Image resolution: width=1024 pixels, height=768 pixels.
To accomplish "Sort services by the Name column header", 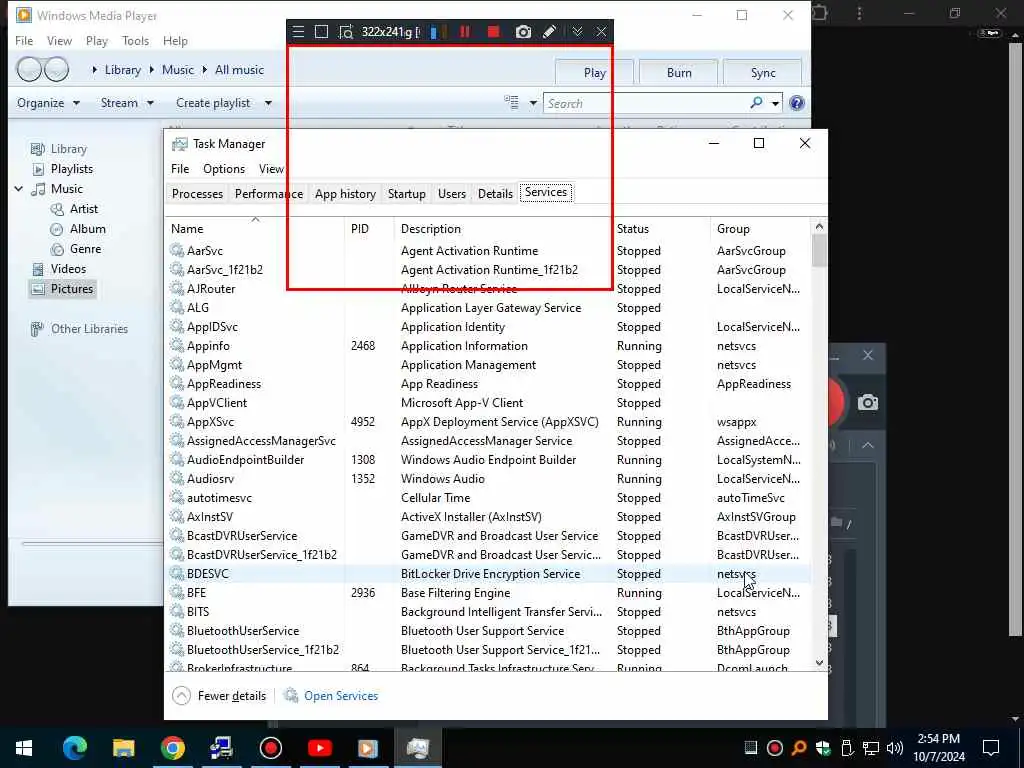I will pyautogui.click(x=255, y=229).
